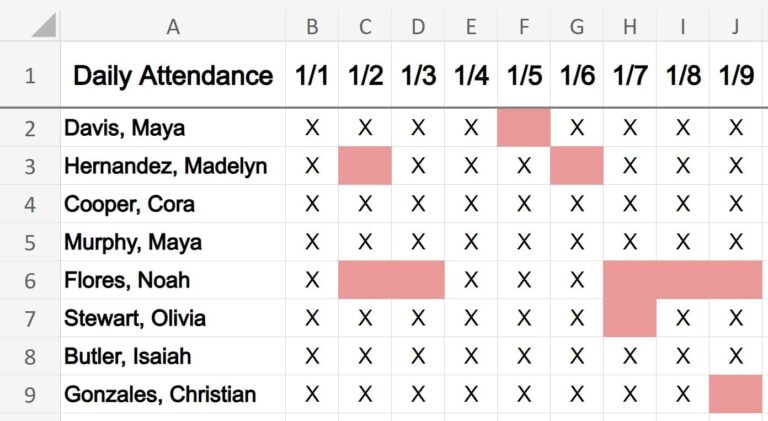Select Hernandez's red cell under 1/2

pyautogui.click(x=365, y=166)
